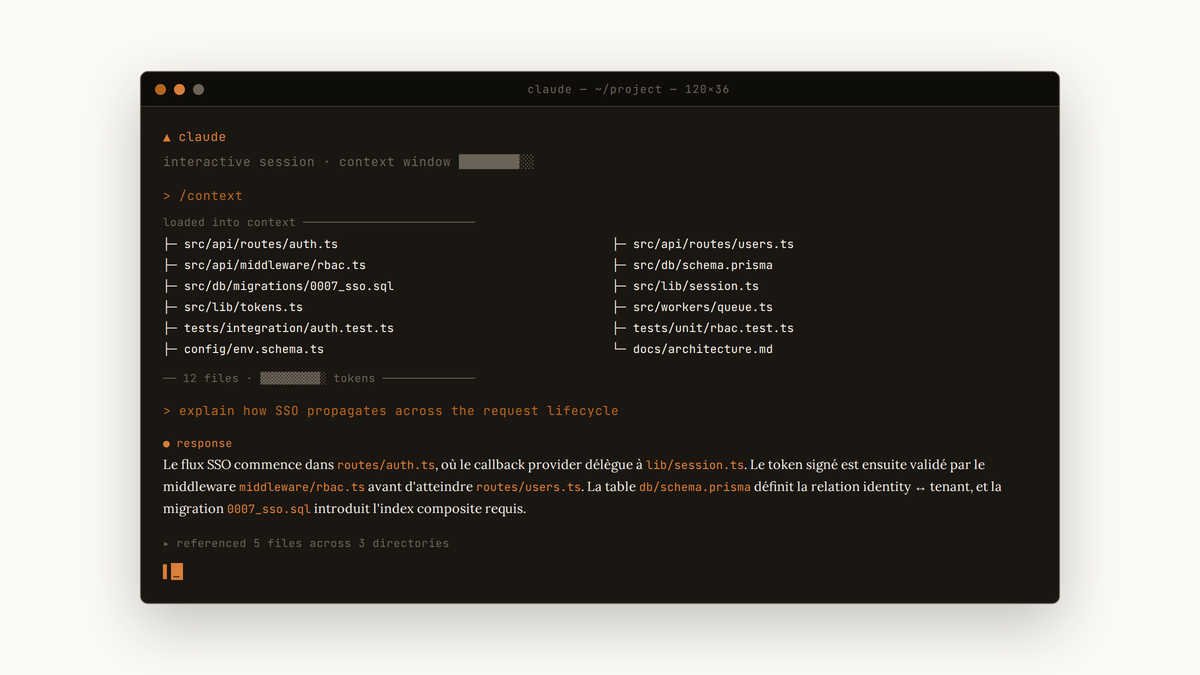
Task: Open the middleware/rbac.ts reference in response
Action: click(x=302, y=488)
